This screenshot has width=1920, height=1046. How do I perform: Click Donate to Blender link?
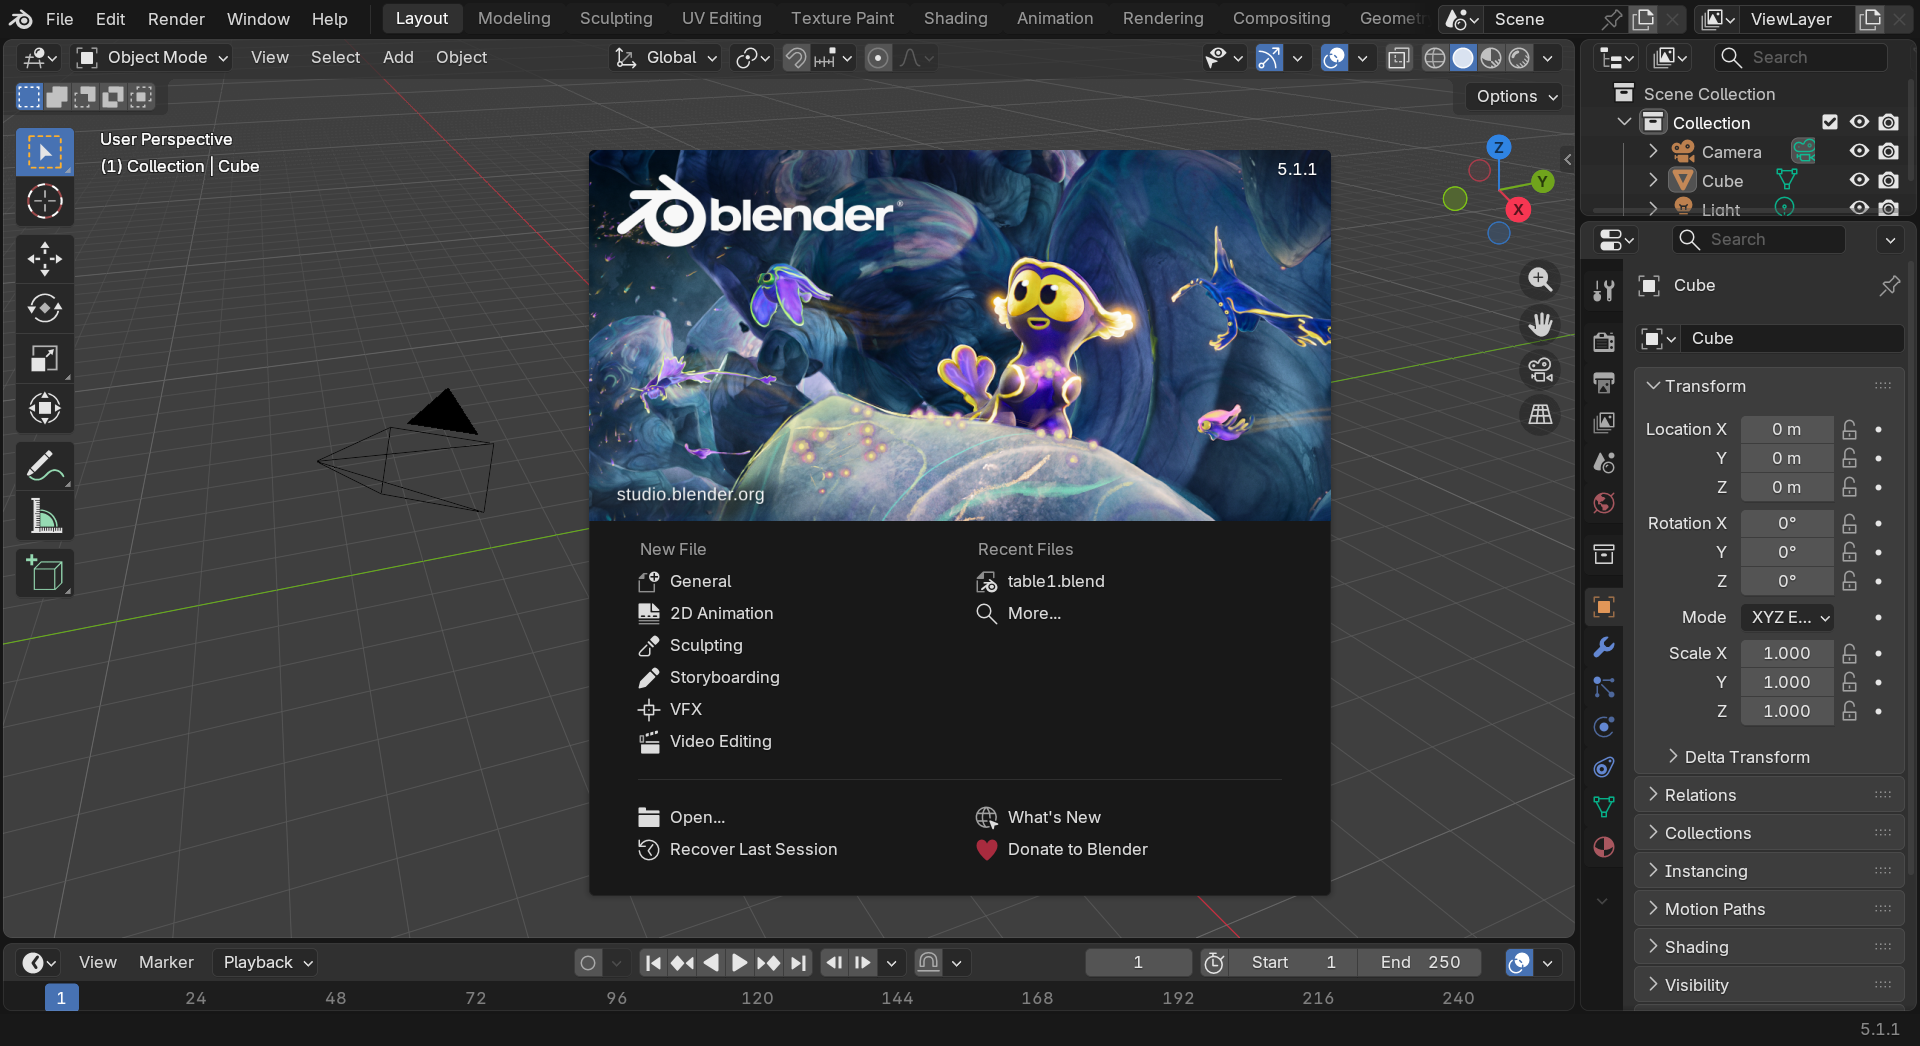pyautogui.click(x=1077, y=849)
